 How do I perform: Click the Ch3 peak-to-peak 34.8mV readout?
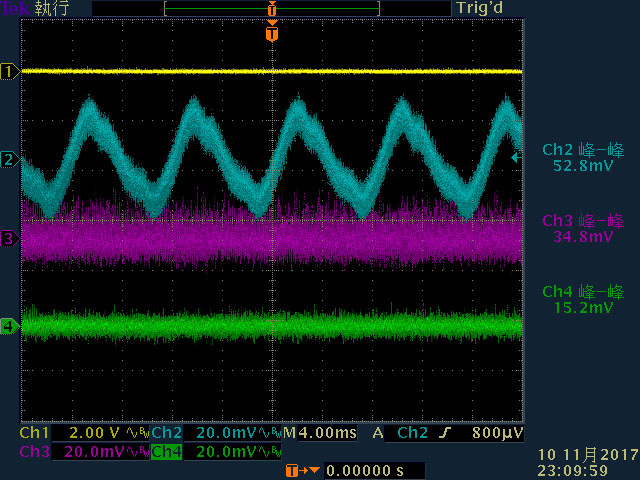coord(583,229)
